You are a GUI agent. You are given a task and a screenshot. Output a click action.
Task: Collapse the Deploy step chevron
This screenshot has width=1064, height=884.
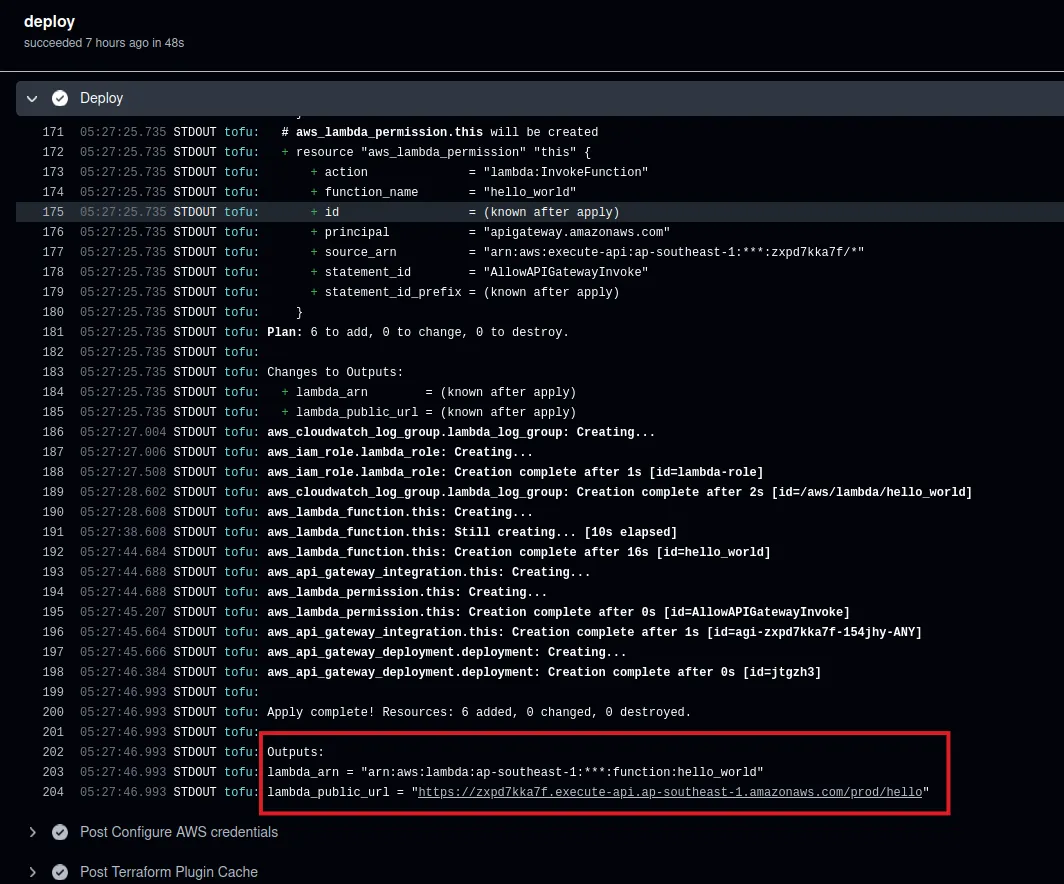point(32,98)
